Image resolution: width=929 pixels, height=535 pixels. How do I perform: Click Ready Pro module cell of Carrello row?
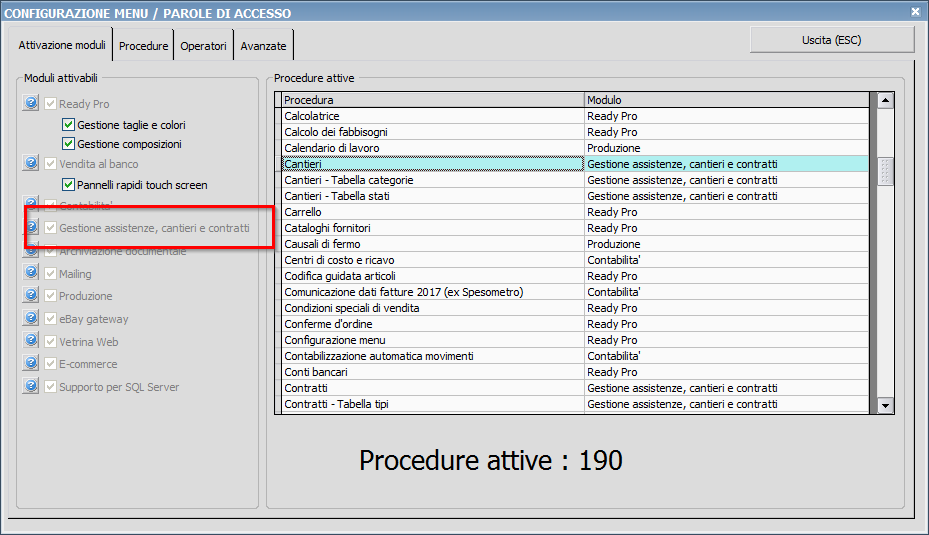pos(726,212)
